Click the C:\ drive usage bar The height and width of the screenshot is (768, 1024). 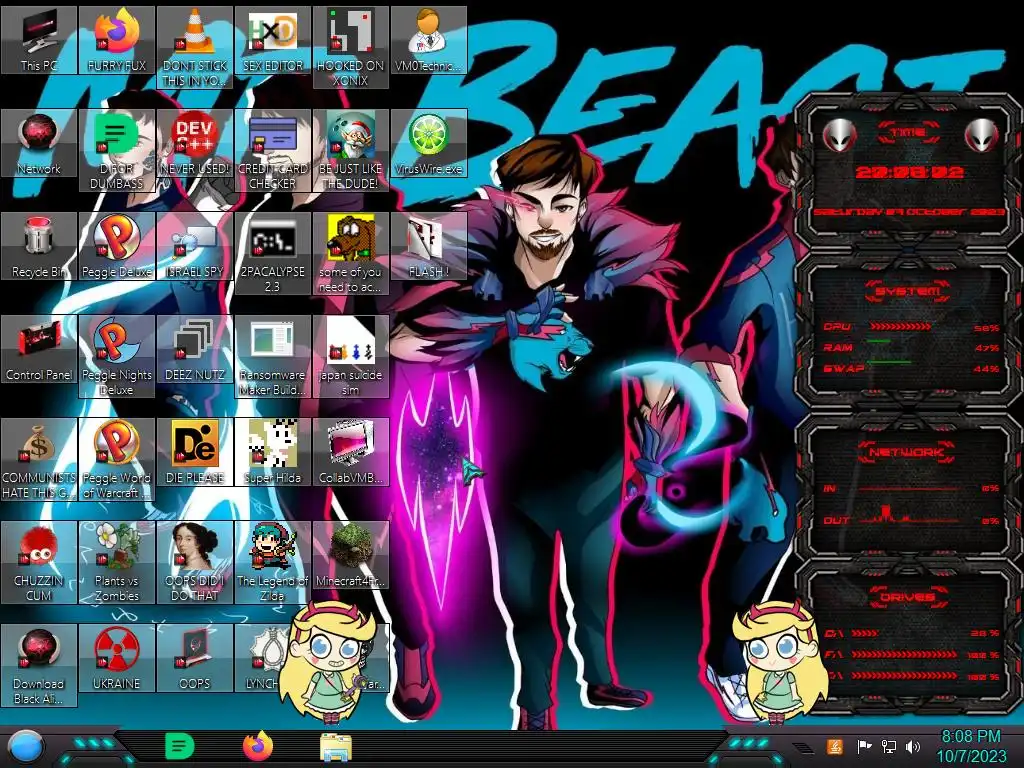coord(865,633)
